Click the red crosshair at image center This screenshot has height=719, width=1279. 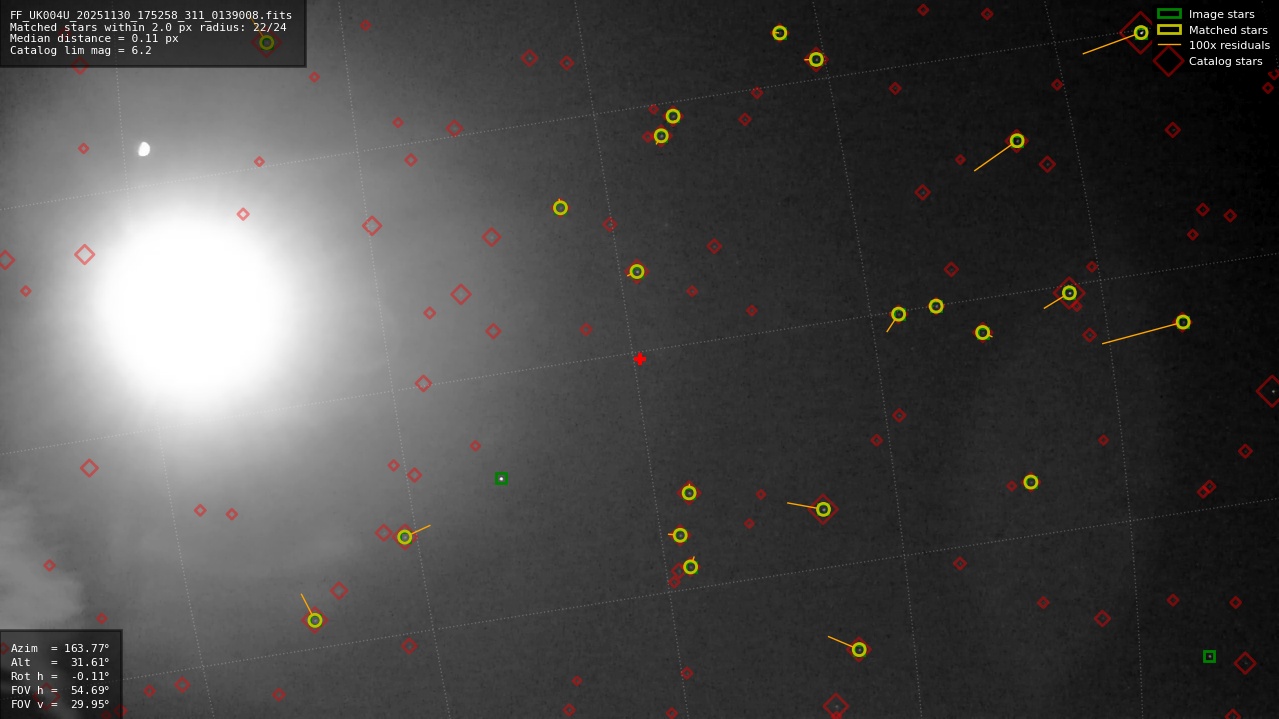pyautogui.click(x=640, y=358)
